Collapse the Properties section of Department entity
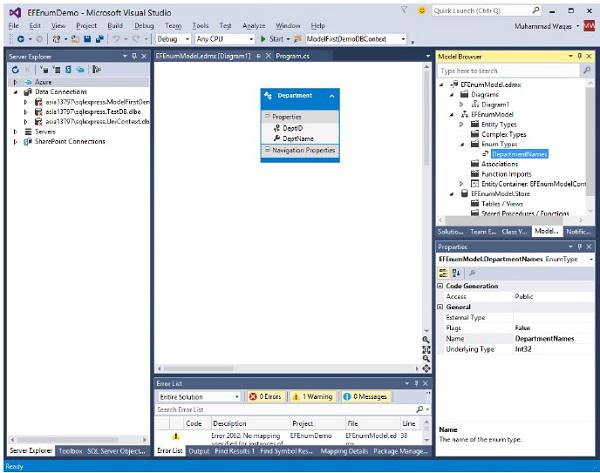600x473 pixels. point(267,116)
